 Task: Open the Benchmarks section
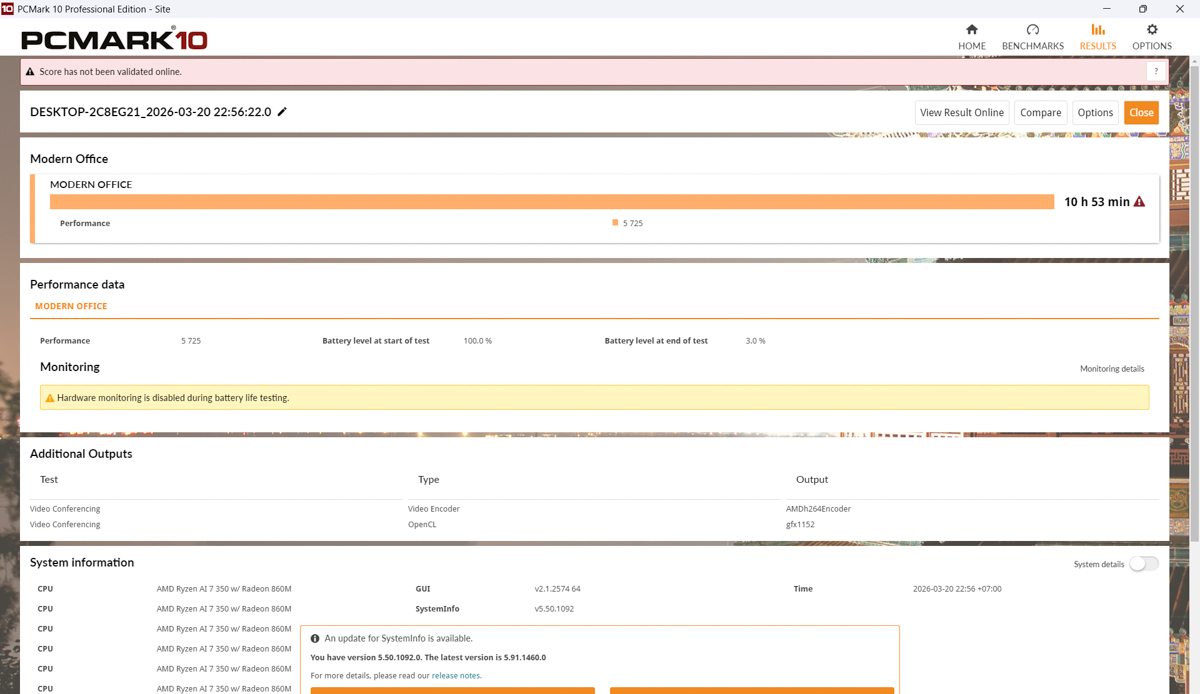(x=1032, y=37)
